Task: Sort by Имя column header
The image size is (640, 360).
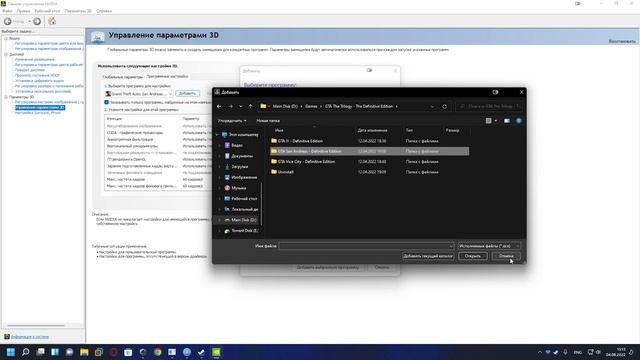Action: click(279, 130)
